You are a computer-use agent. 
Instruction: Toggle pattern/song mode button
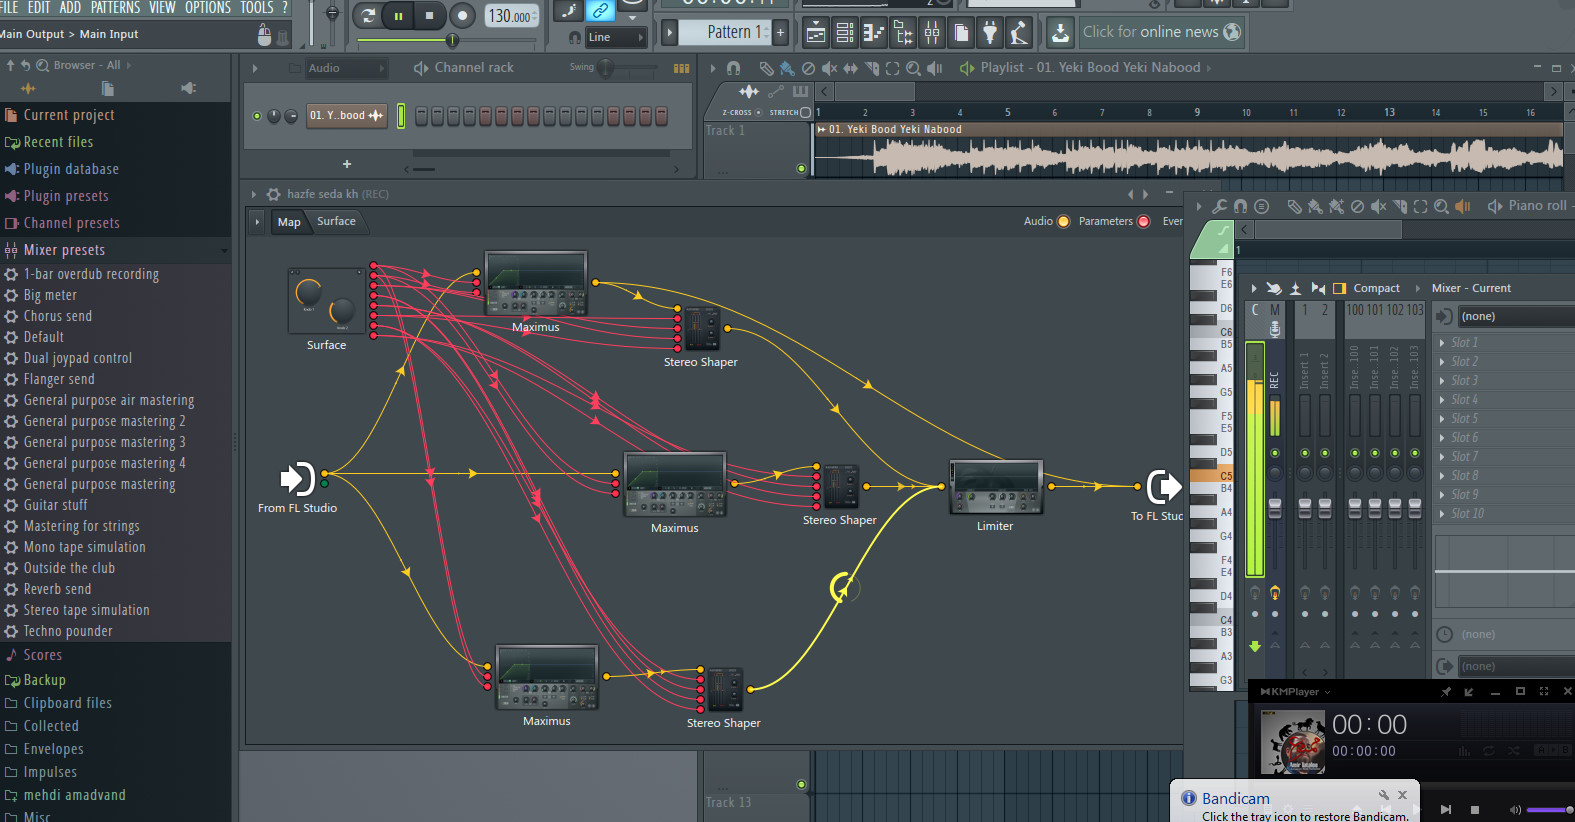coord(368,16)
